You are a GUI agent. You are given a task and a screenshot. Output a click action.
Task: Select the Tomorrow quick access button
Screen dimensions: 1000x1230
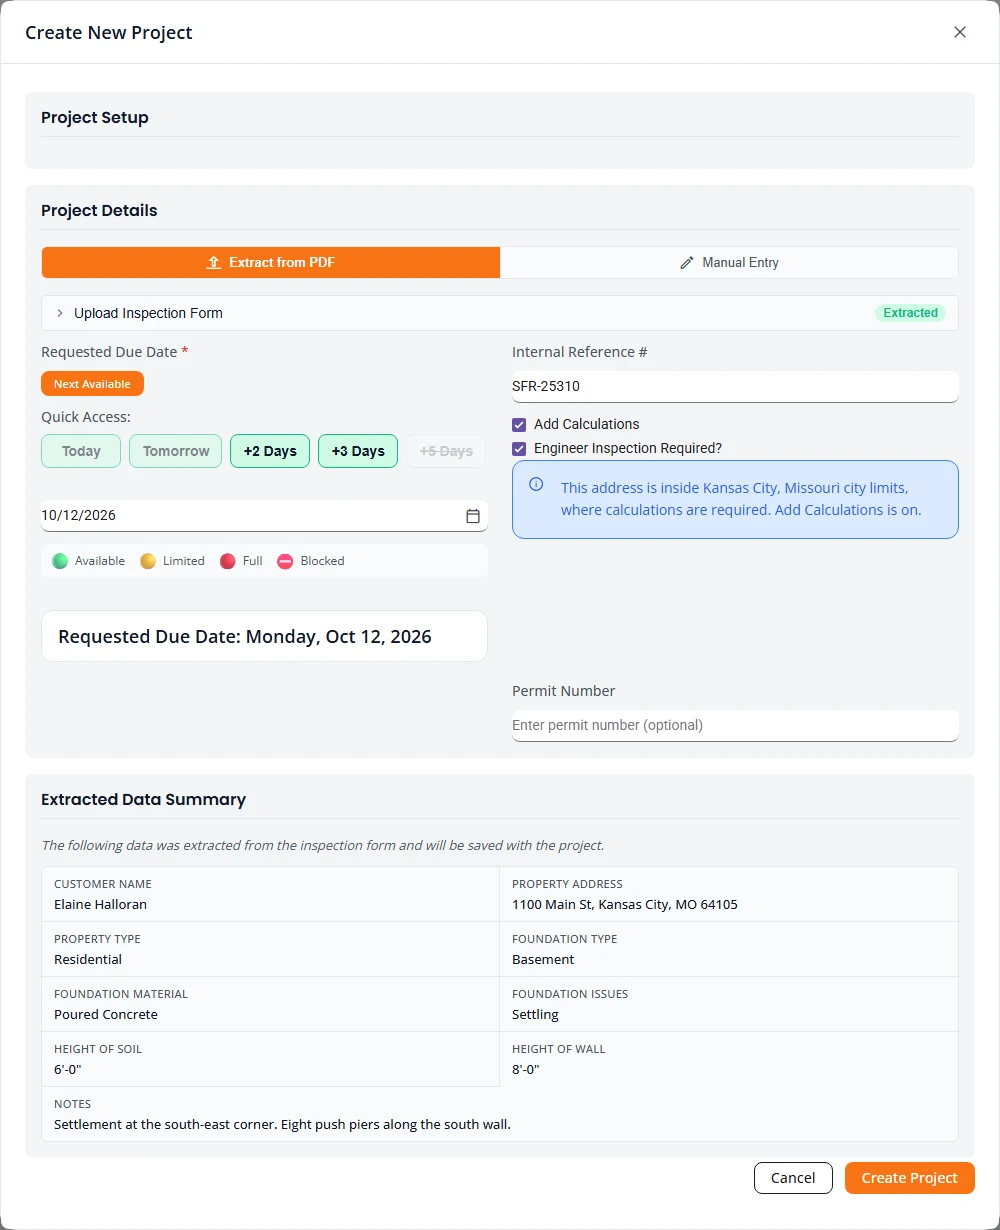coord(176,451)
